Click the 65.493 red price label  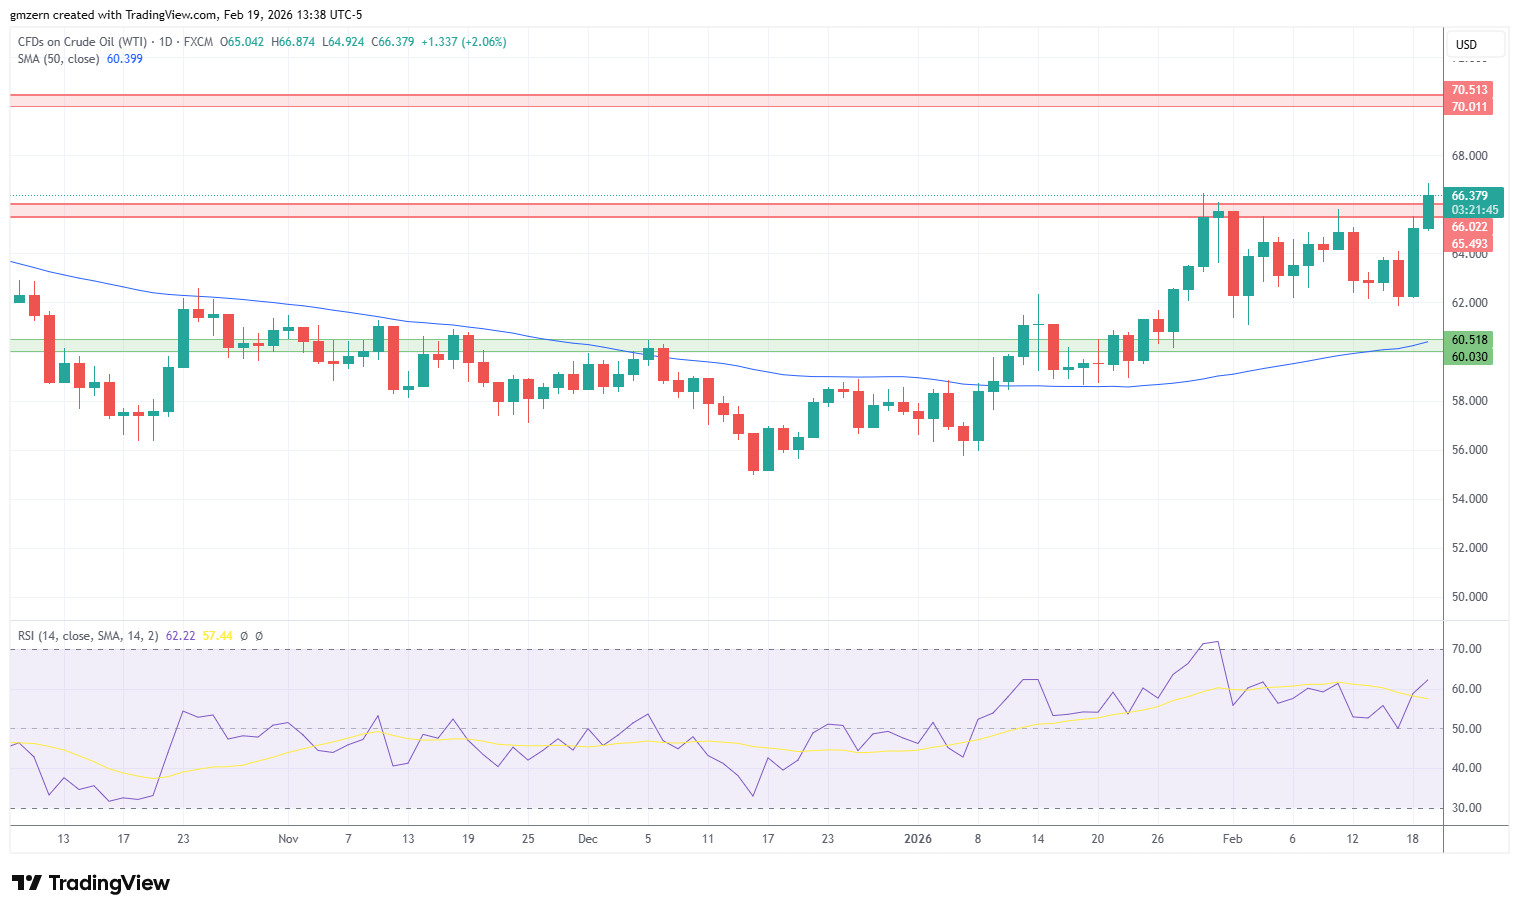(x=1469, y=244)
